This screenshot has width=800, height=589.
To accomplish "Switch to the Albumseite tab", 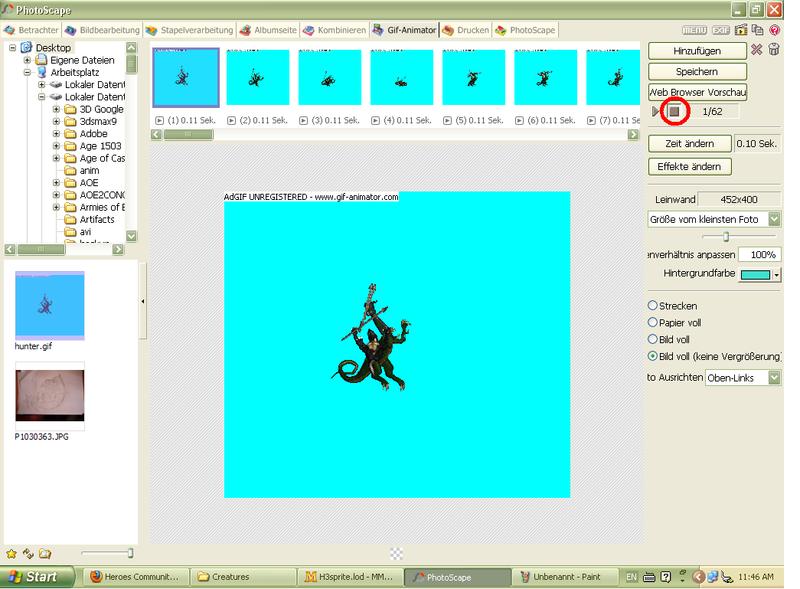I will [x=268, y=30].
